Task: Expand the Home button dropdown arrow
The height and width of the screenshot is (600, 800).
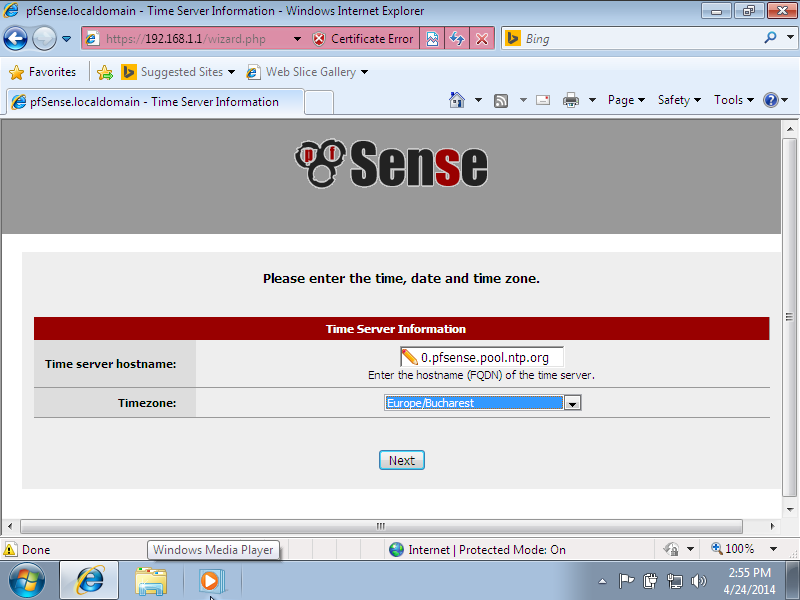Action: [x=478, y=100]
